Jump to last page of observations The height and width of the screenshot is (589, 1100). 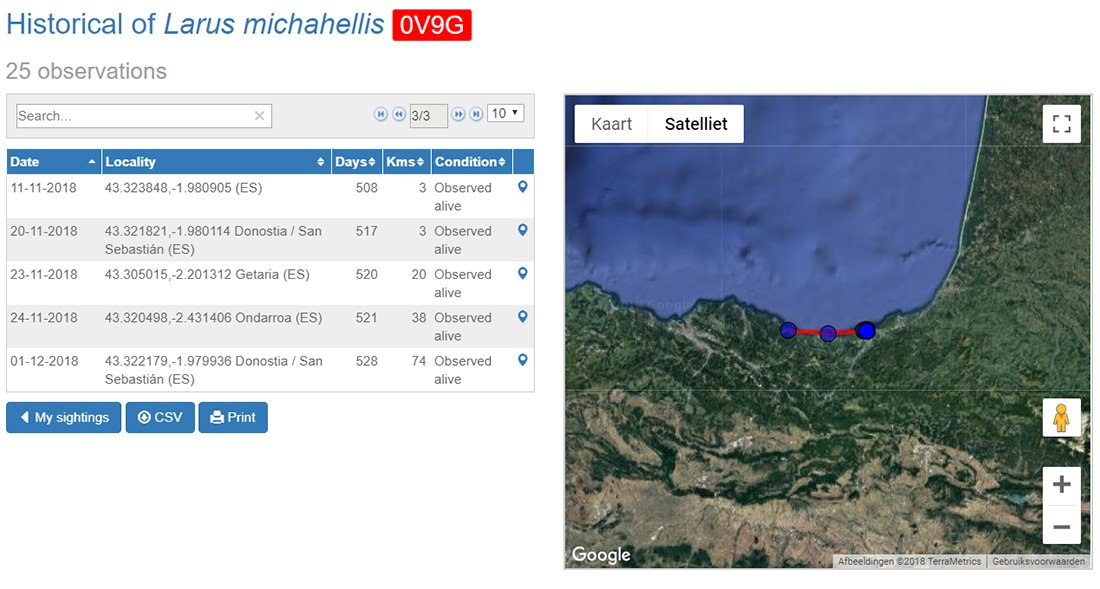tap(476, 115)
